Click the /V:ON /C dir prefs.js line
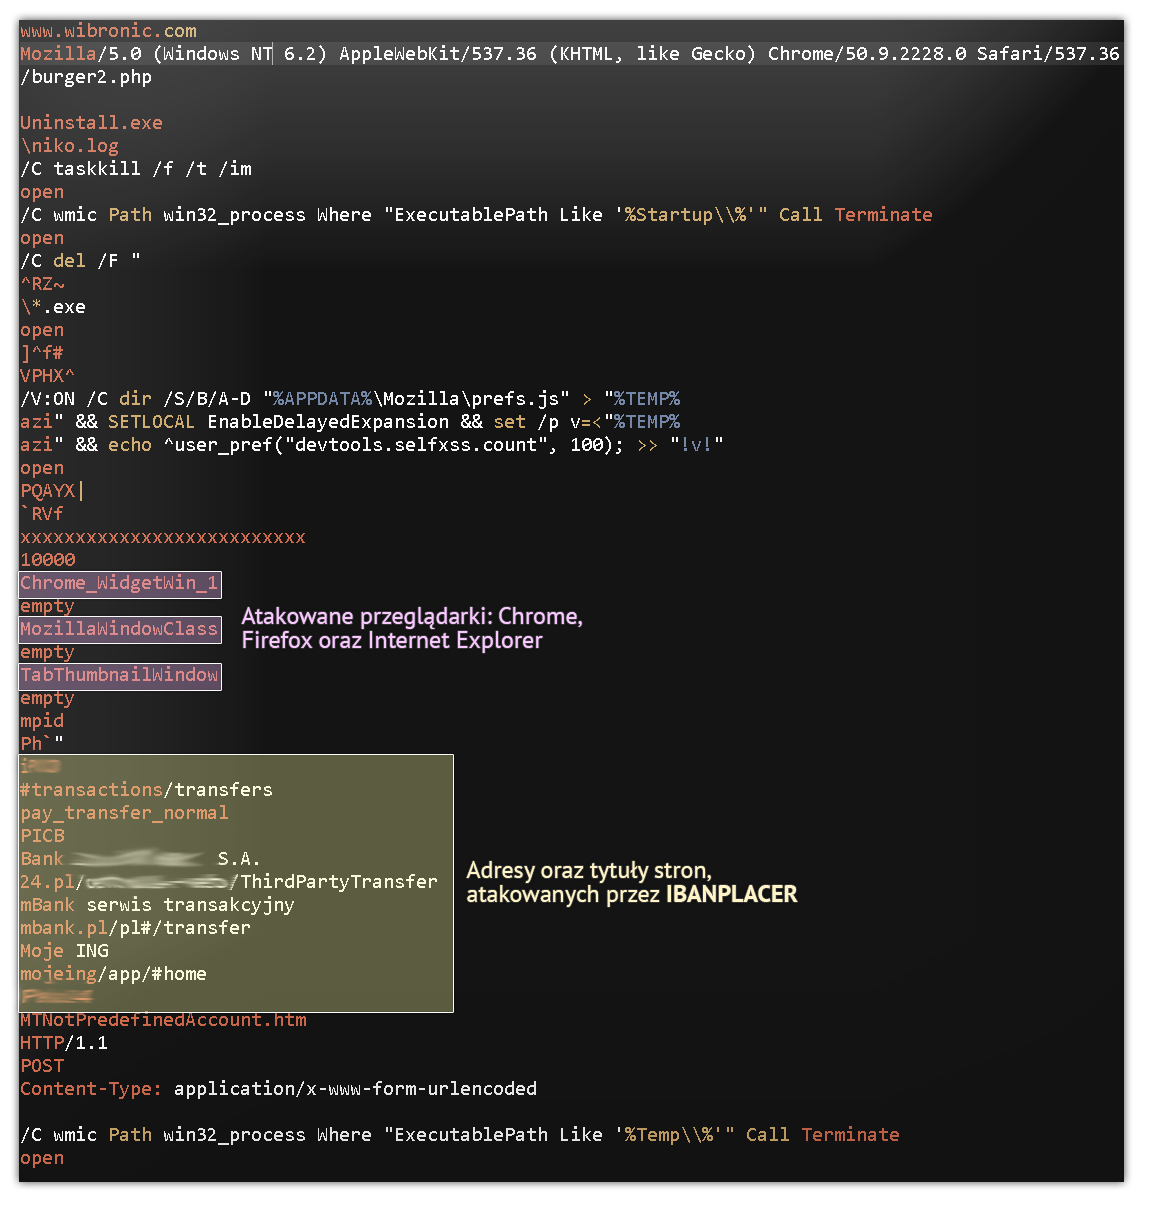Screen dimensions: 1152x1208 350,399
